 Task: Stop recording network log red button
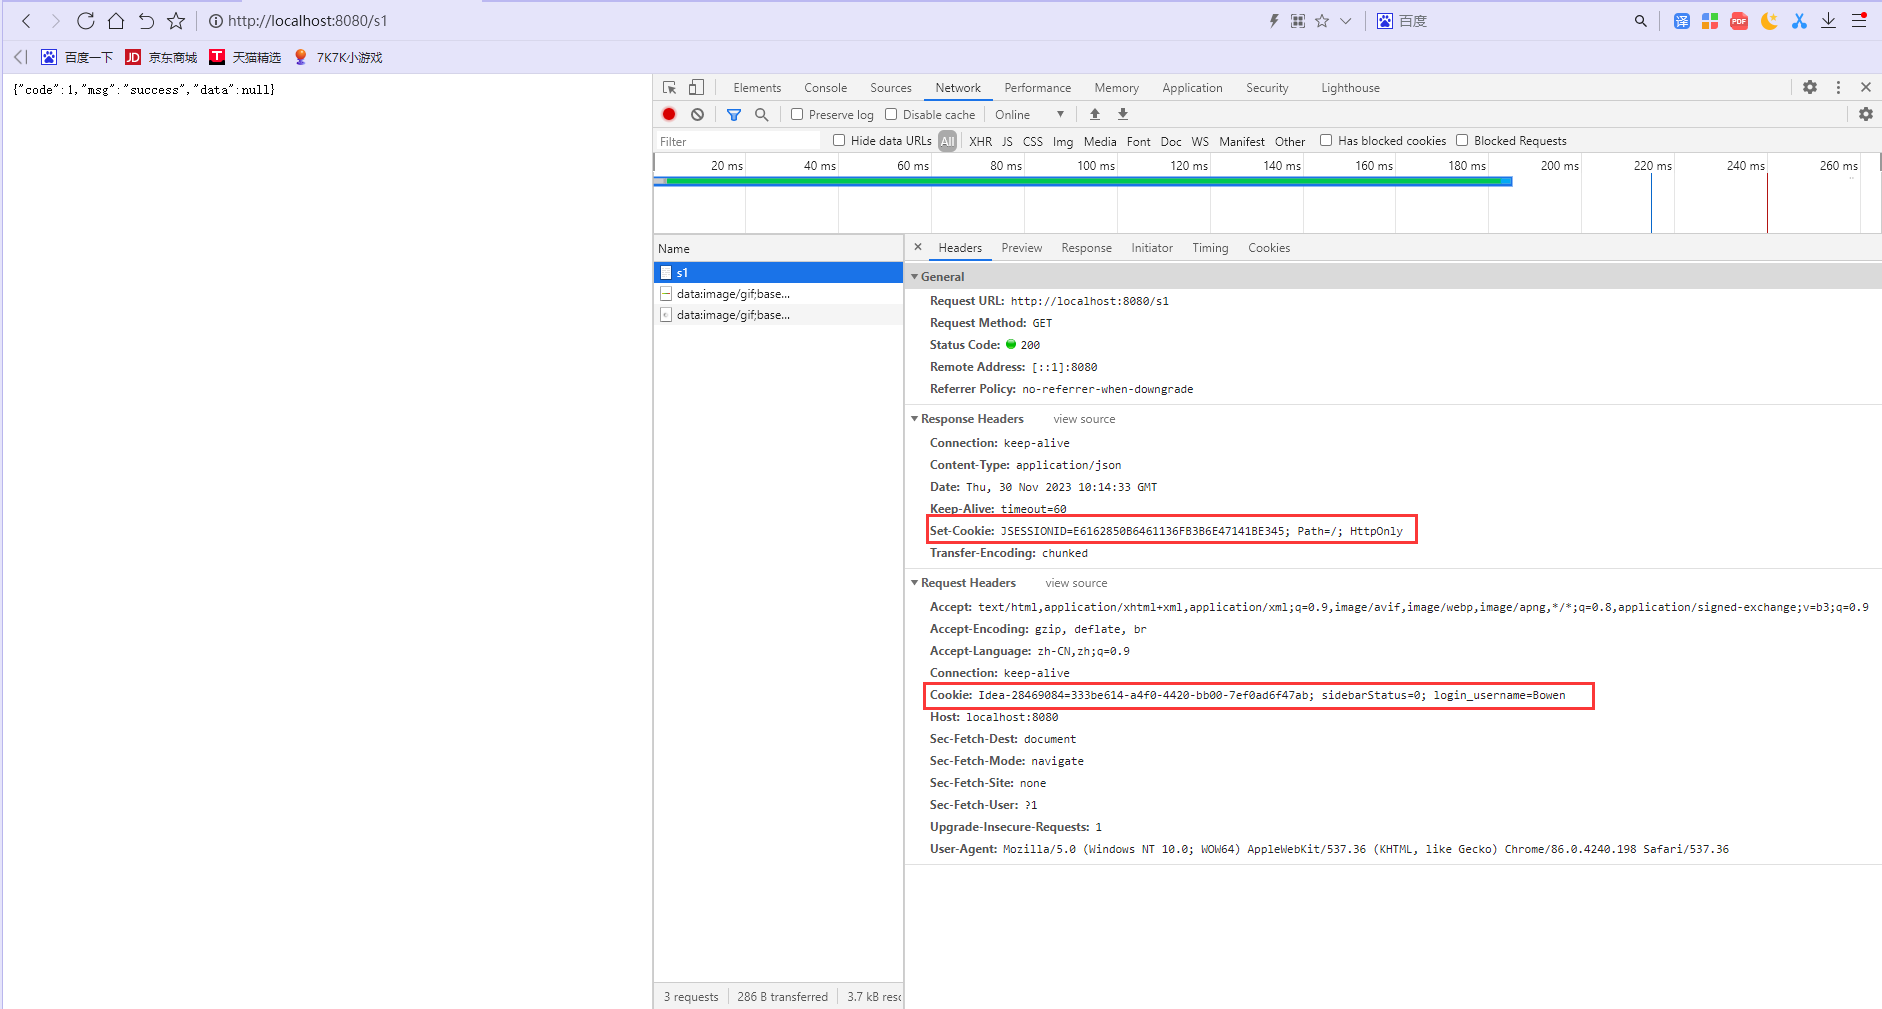(x=669, y=115)
